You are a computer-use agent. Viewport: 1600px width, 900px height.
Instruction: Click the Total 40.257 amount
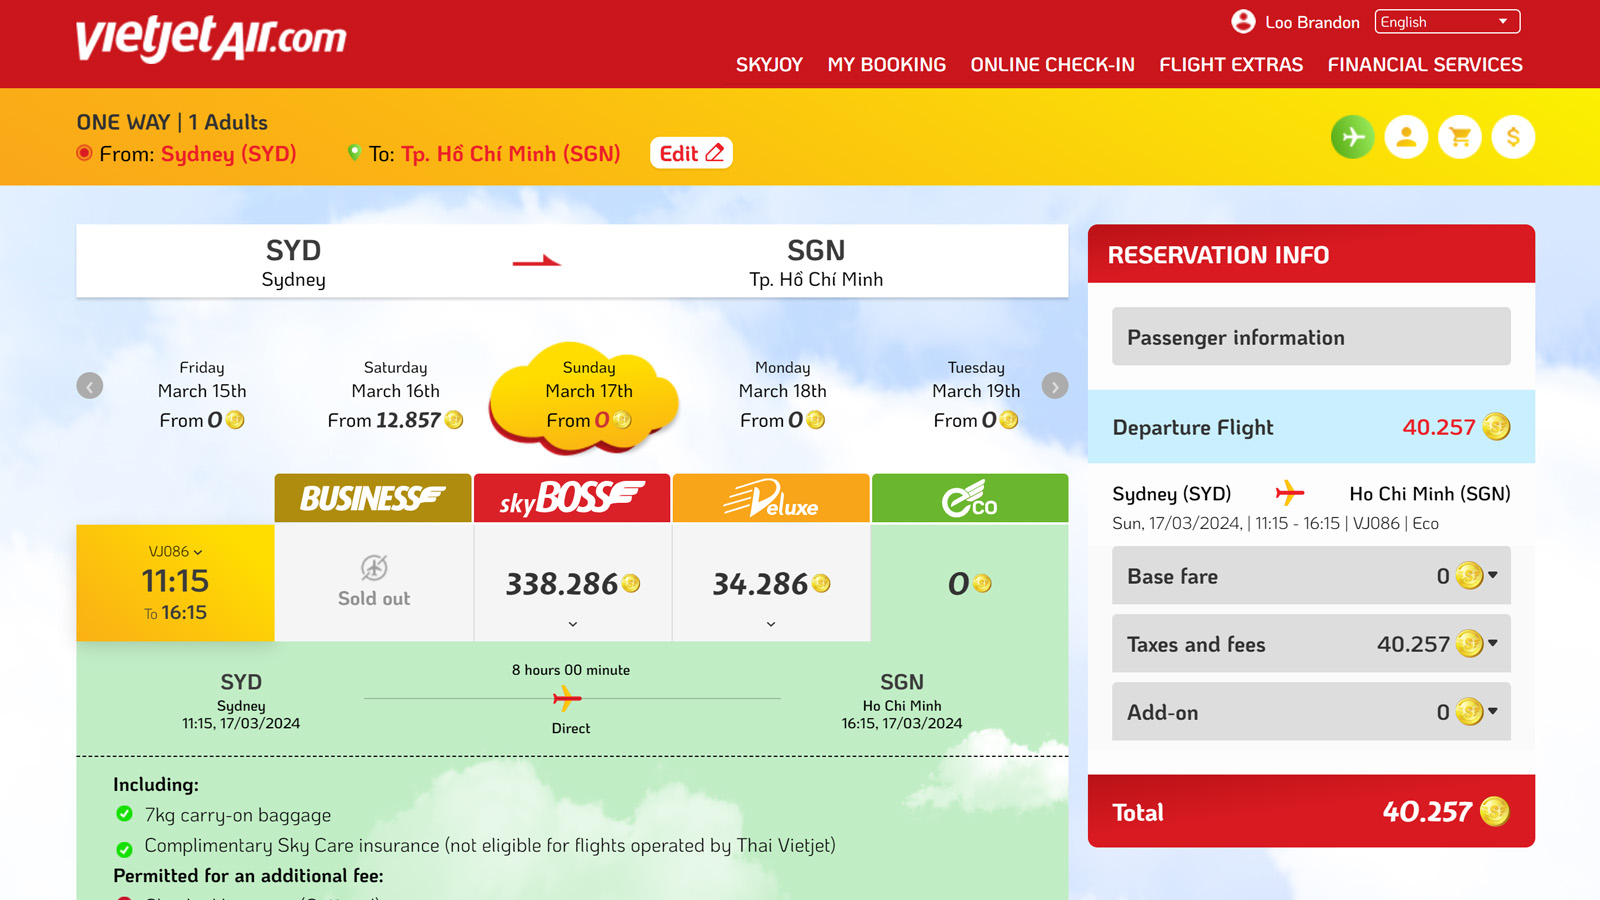click(1427, 812)
